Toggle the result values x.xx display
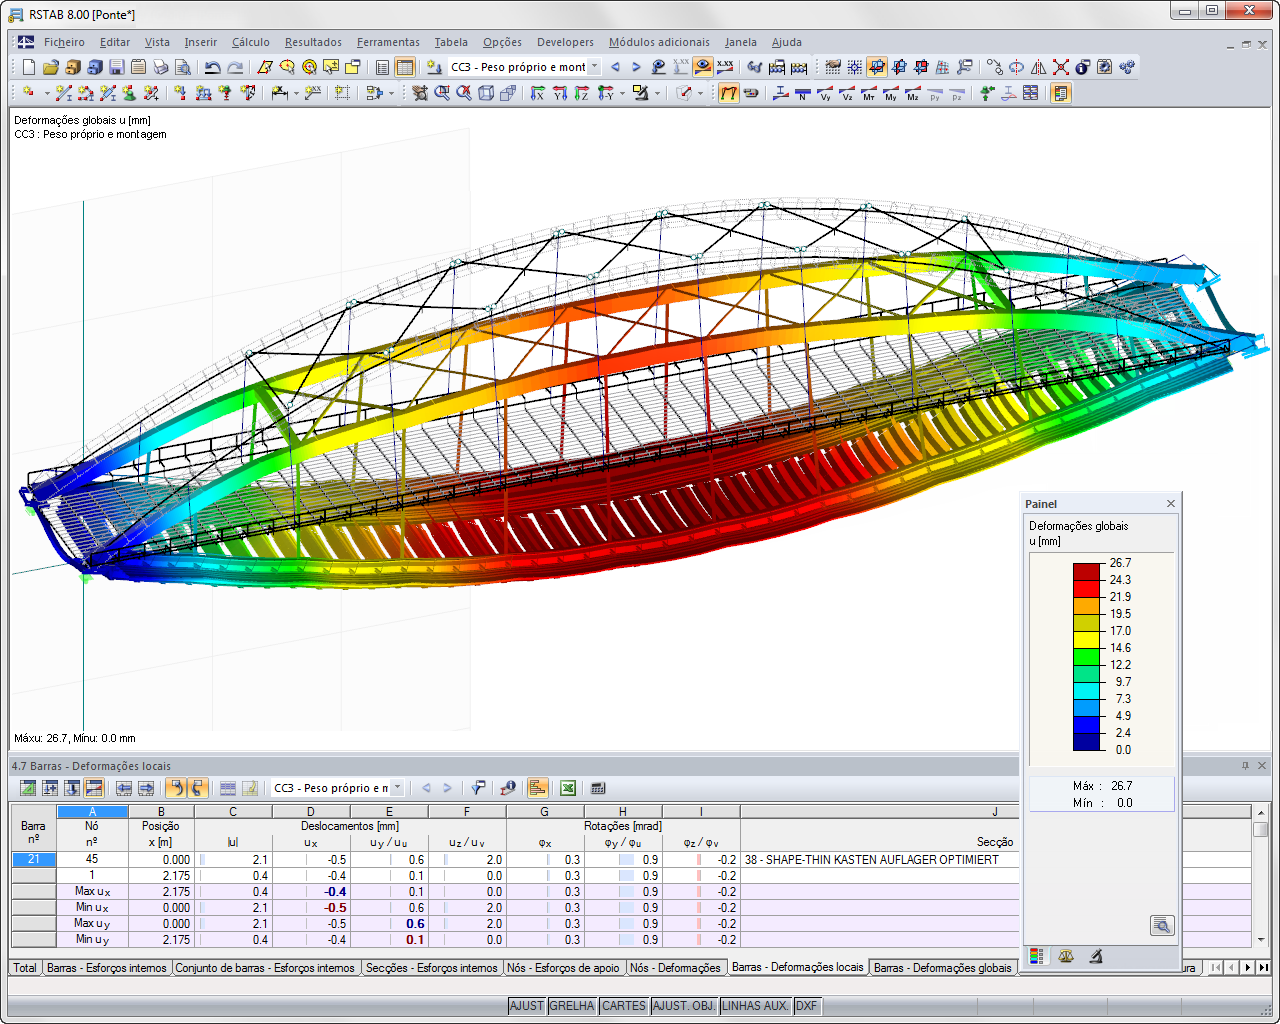This screenshot has height=1024, width=1280. (725, 67)
